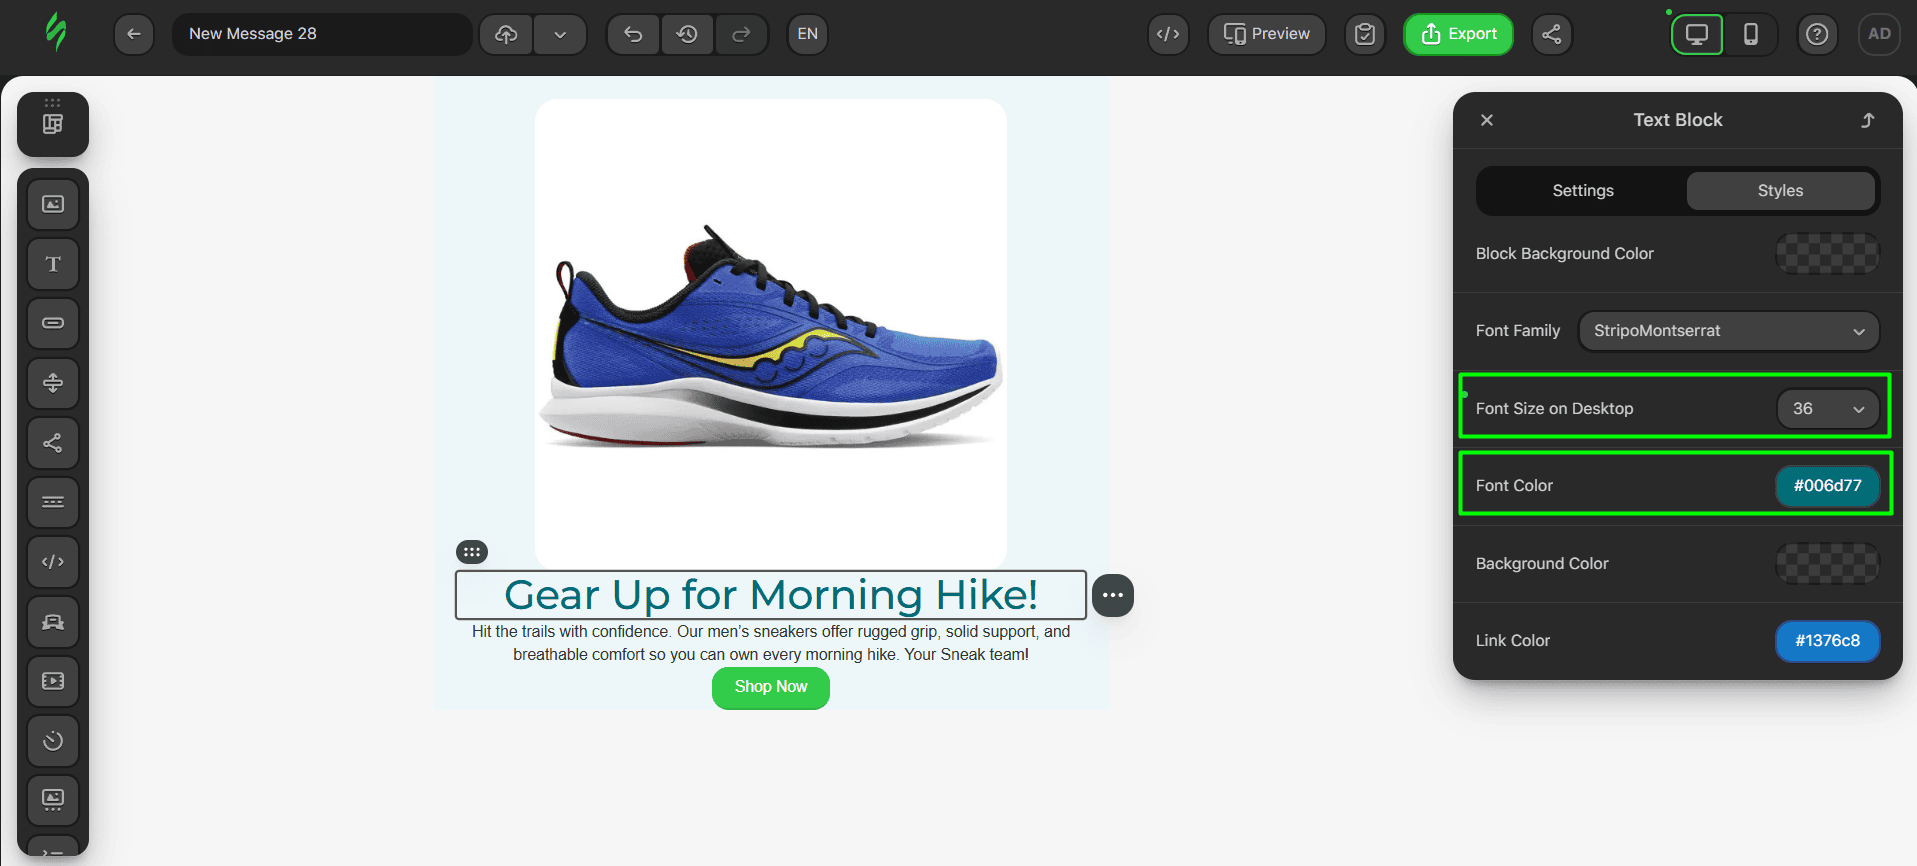
Task: Open version history clock icon
Action: [x=687, y=34]
